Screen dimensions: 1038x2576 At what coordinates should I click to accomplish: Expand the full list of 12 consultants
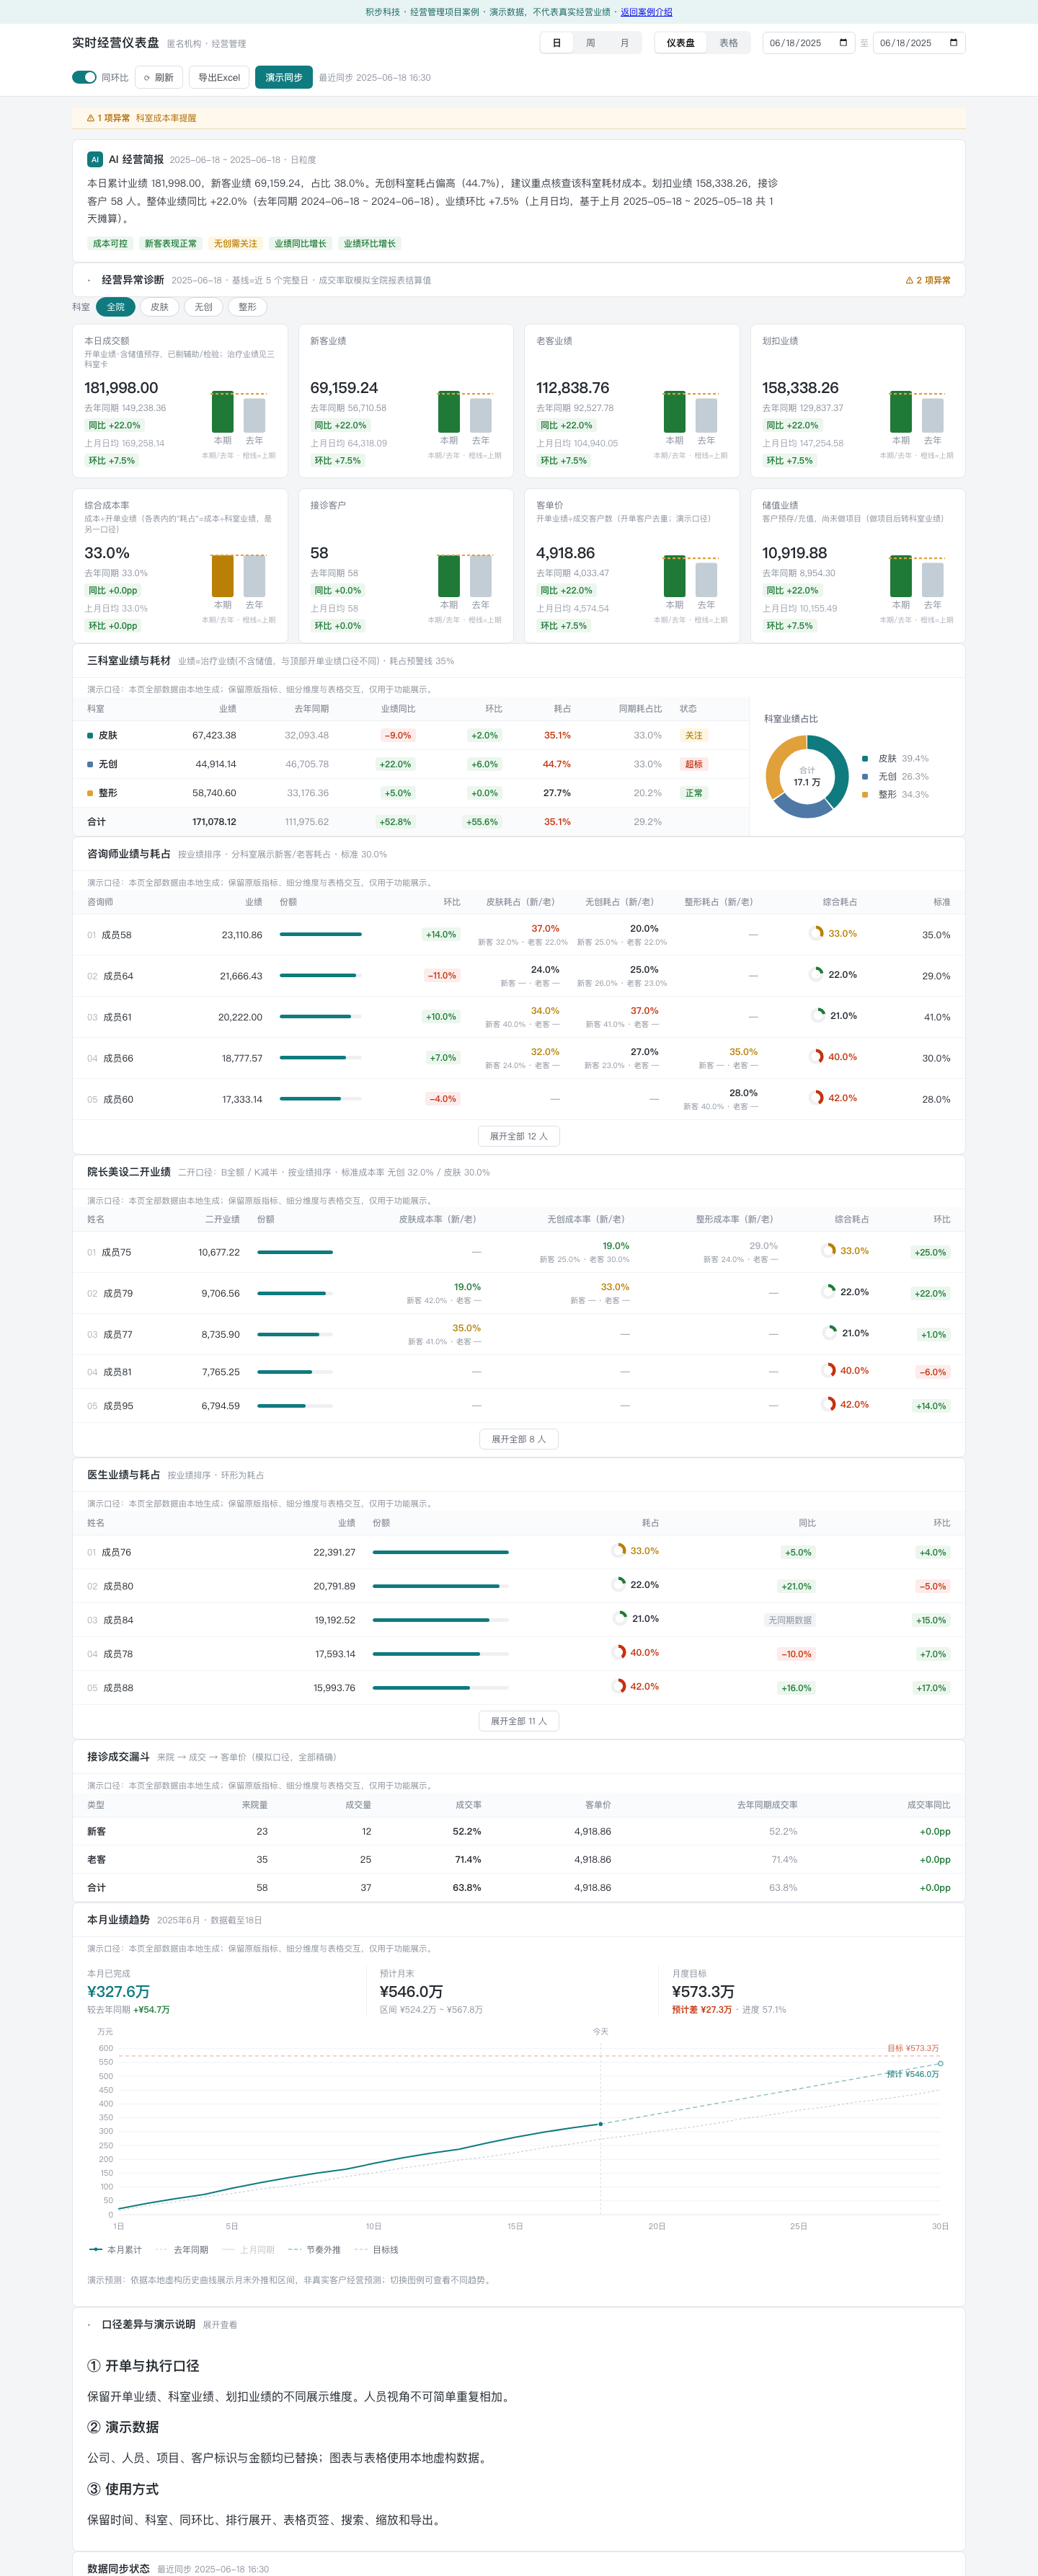tap(519, 1136)
